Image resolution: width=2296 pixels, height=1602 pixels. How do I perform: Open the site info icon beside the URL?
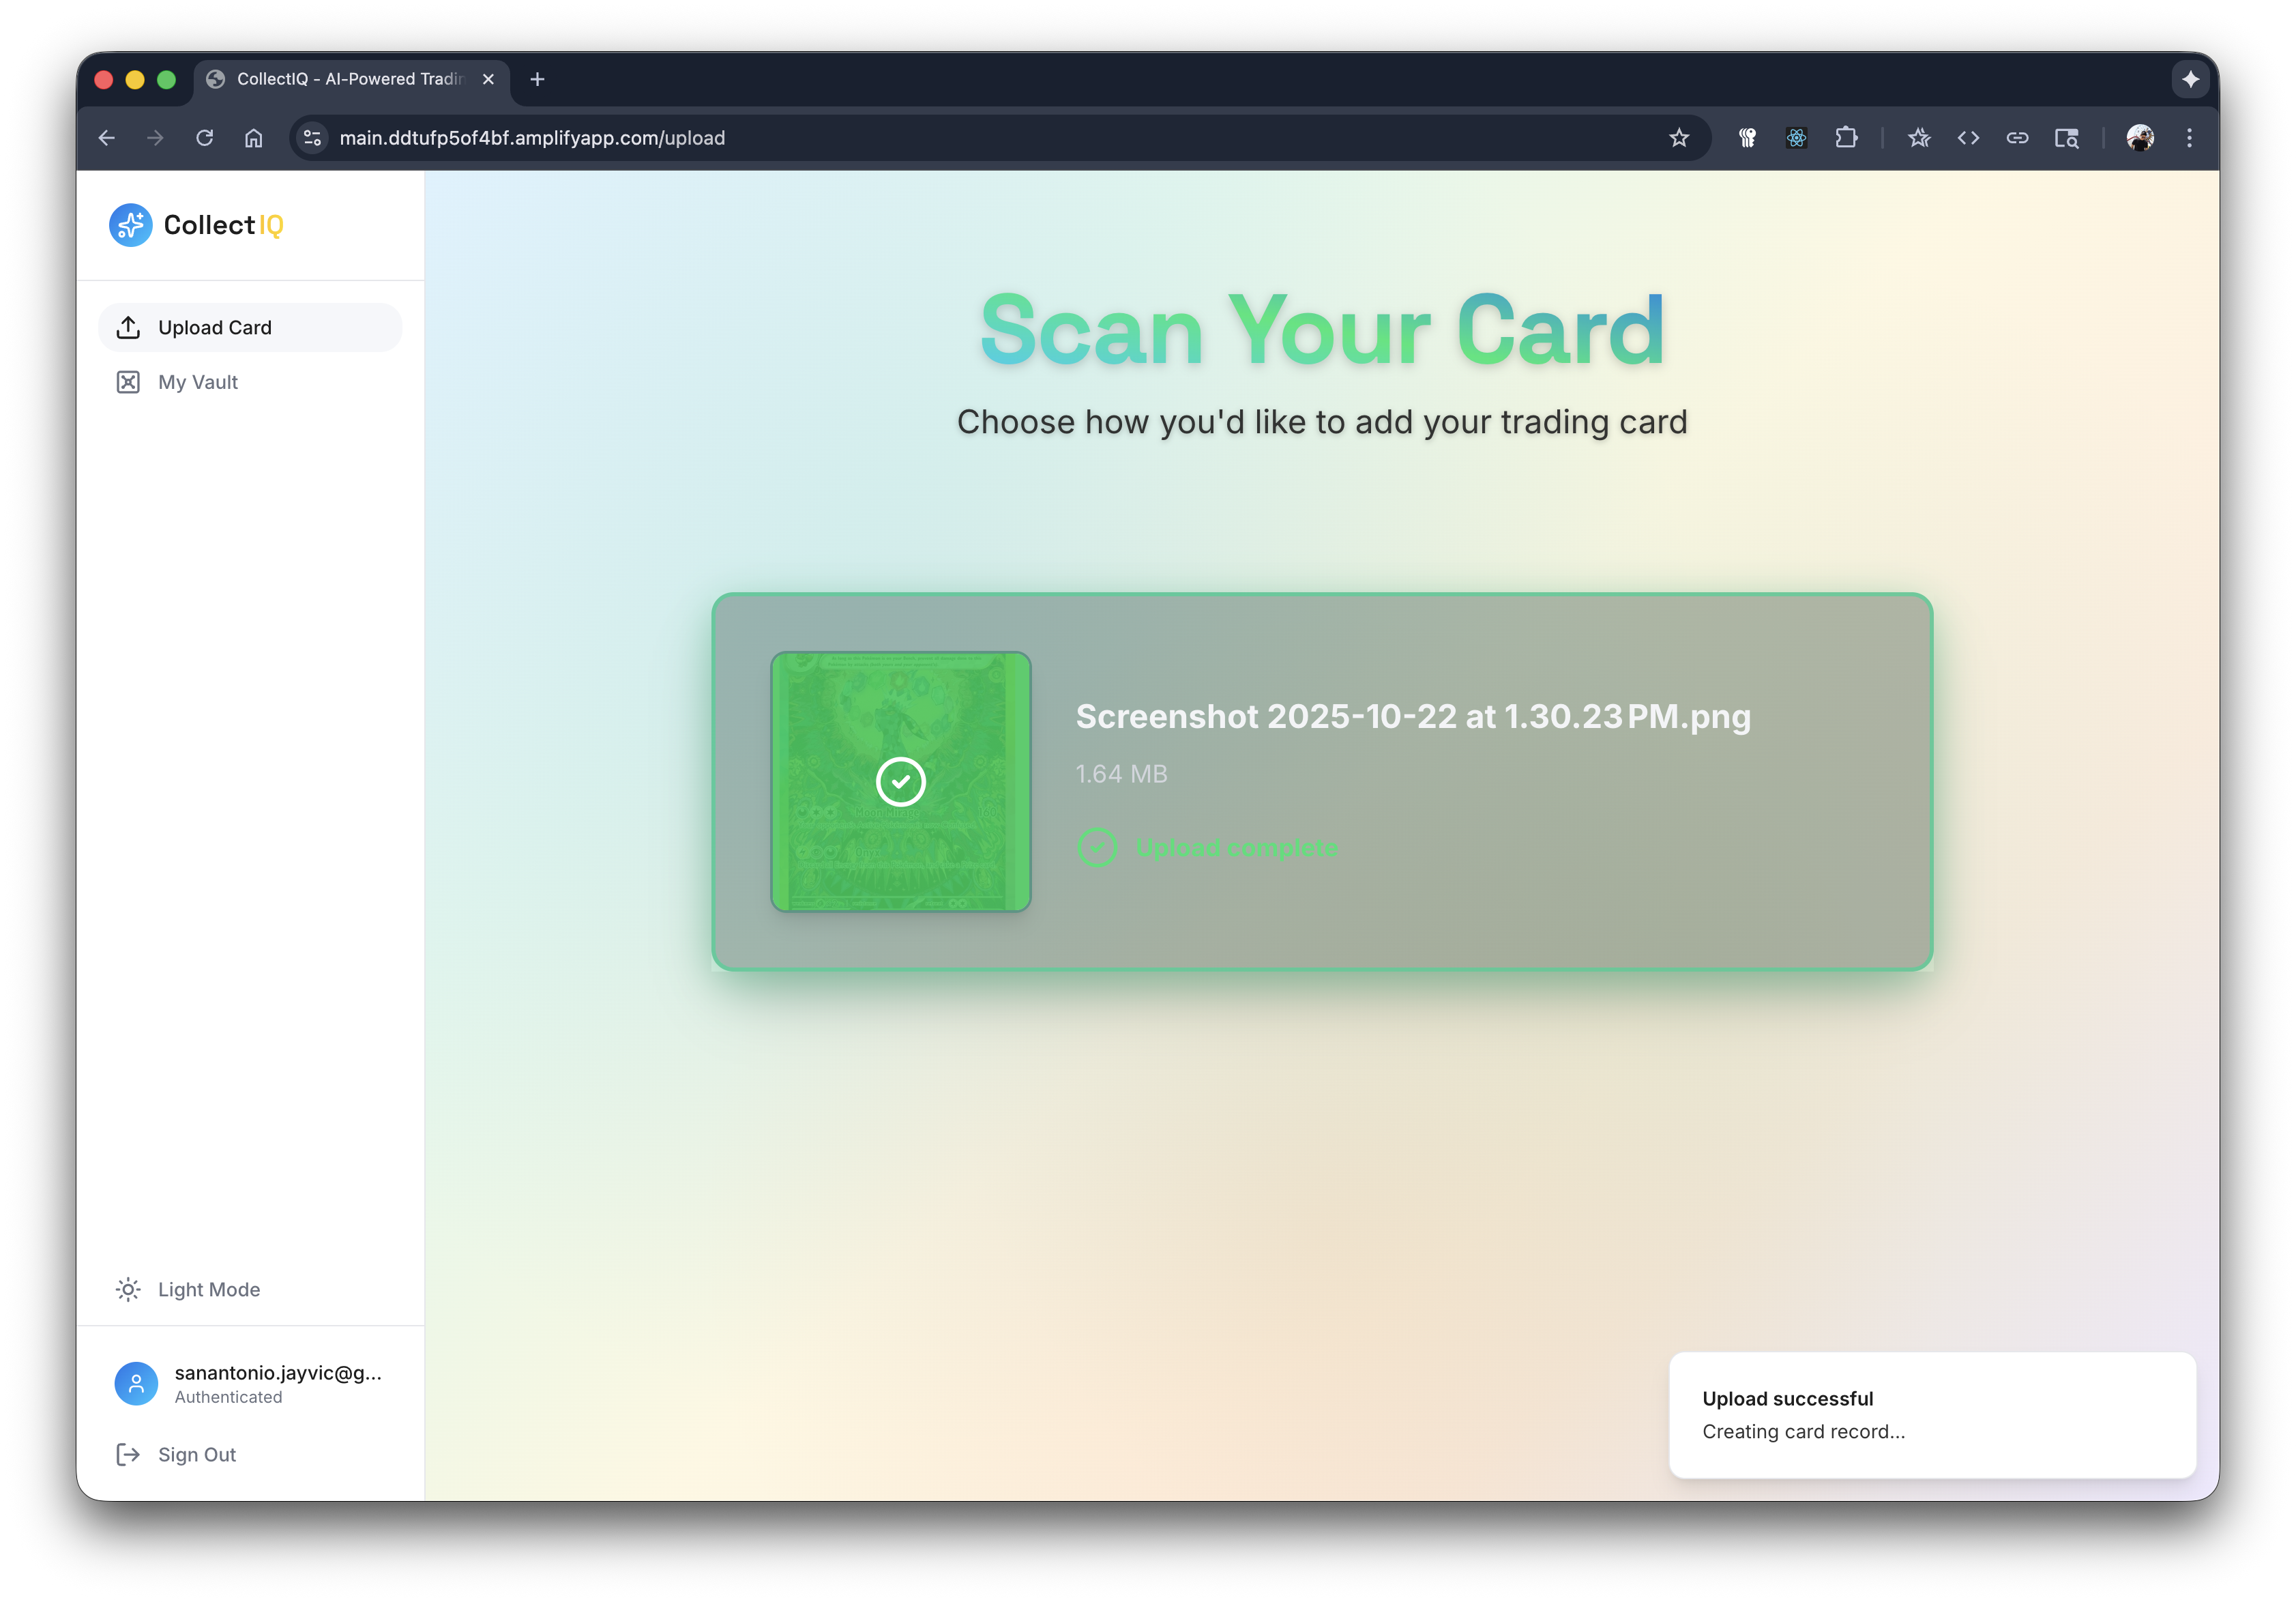tap(313, 138)
